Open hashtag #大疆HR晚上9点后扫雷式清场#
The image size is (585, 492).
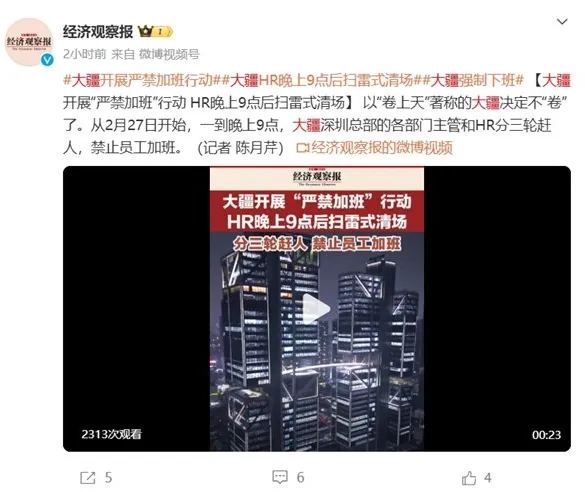[322, 80]
